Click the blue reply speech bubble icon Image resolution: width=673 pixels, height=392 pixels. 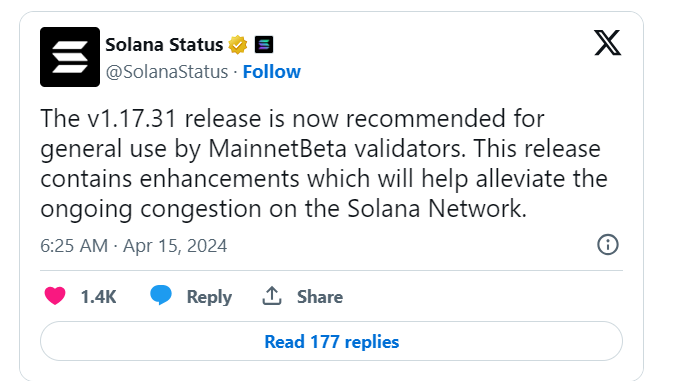161,295
